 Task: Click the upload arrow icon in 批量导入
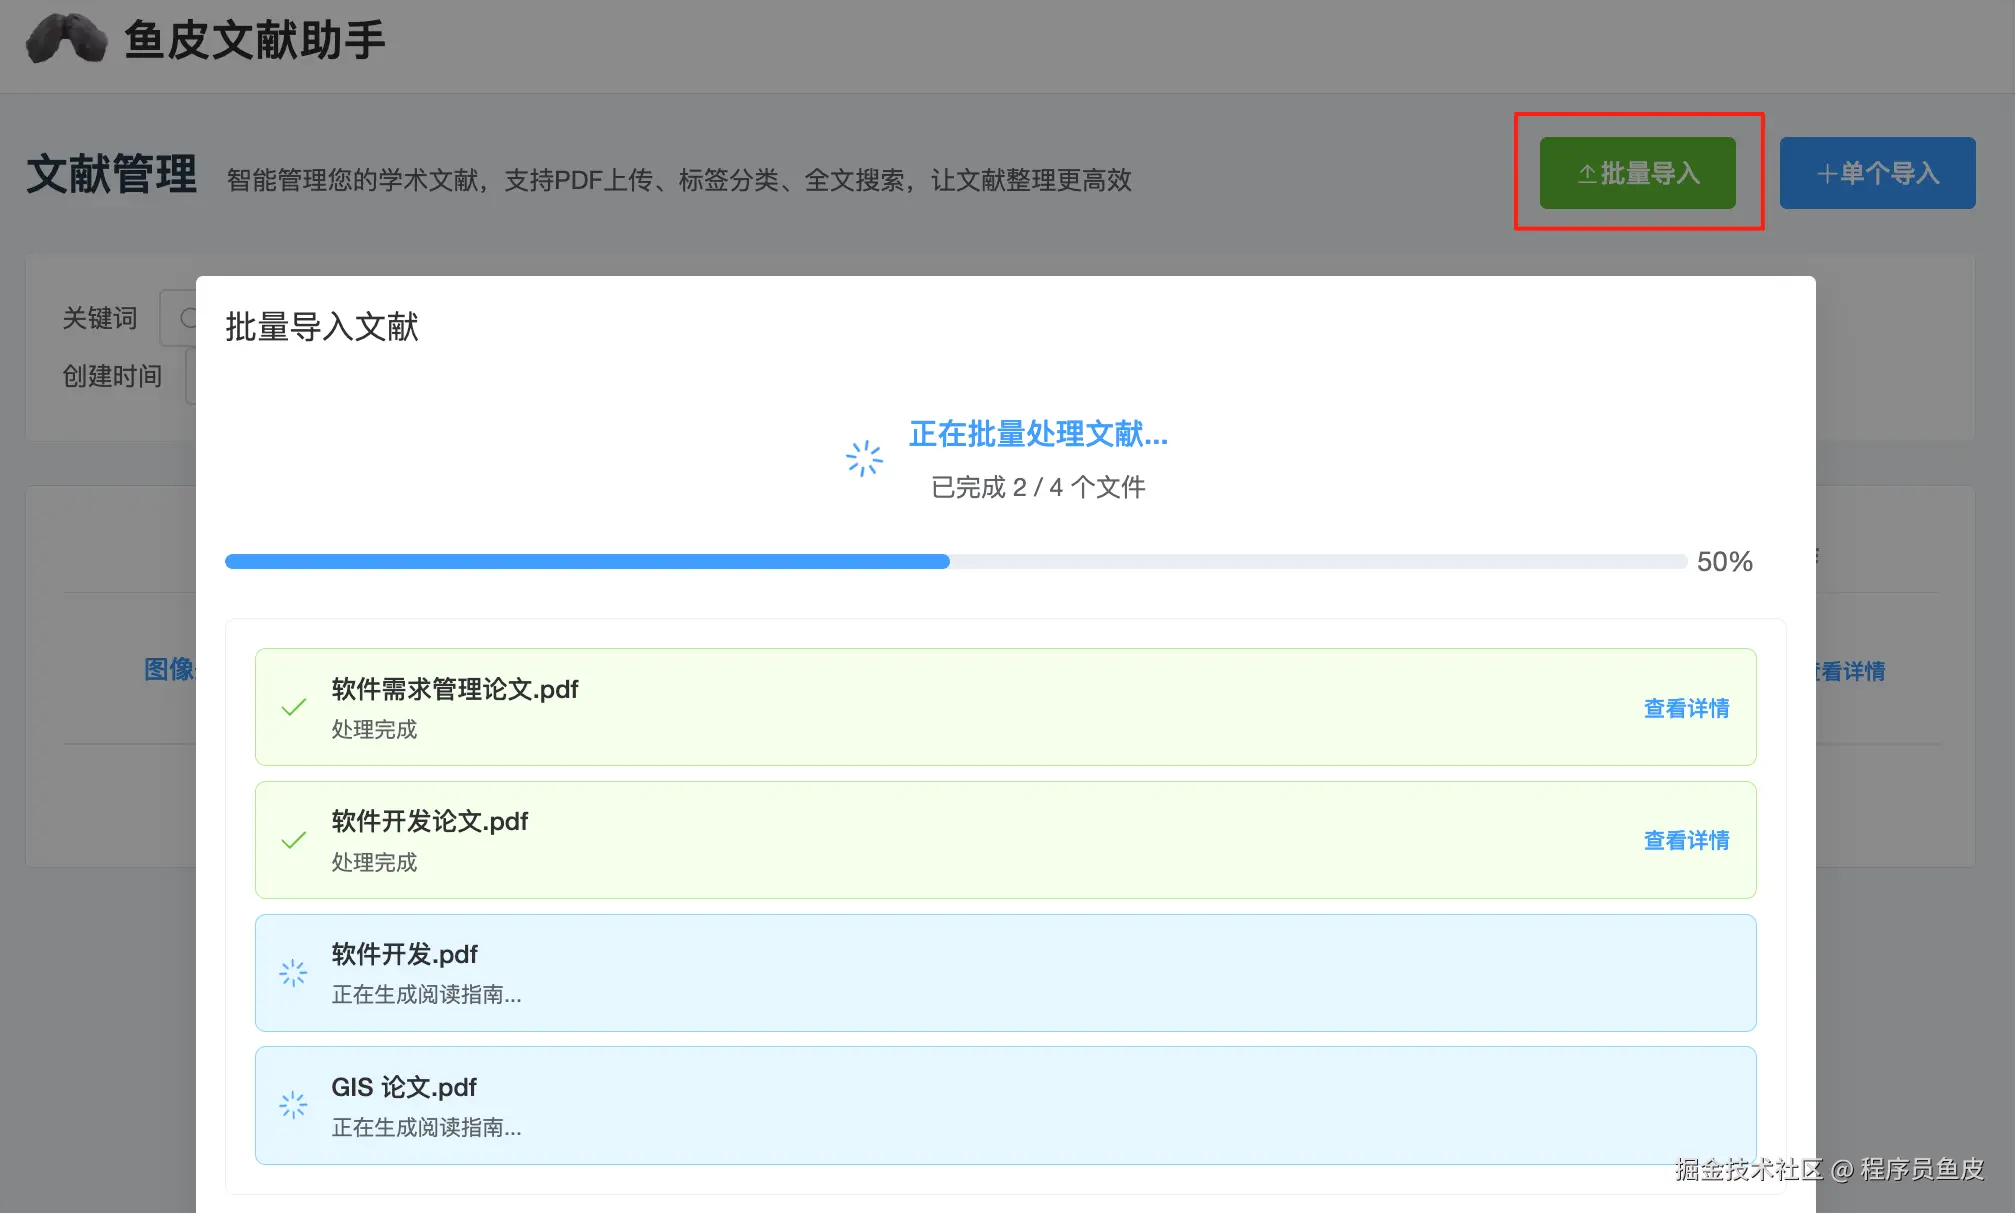tap(1587, 174)
